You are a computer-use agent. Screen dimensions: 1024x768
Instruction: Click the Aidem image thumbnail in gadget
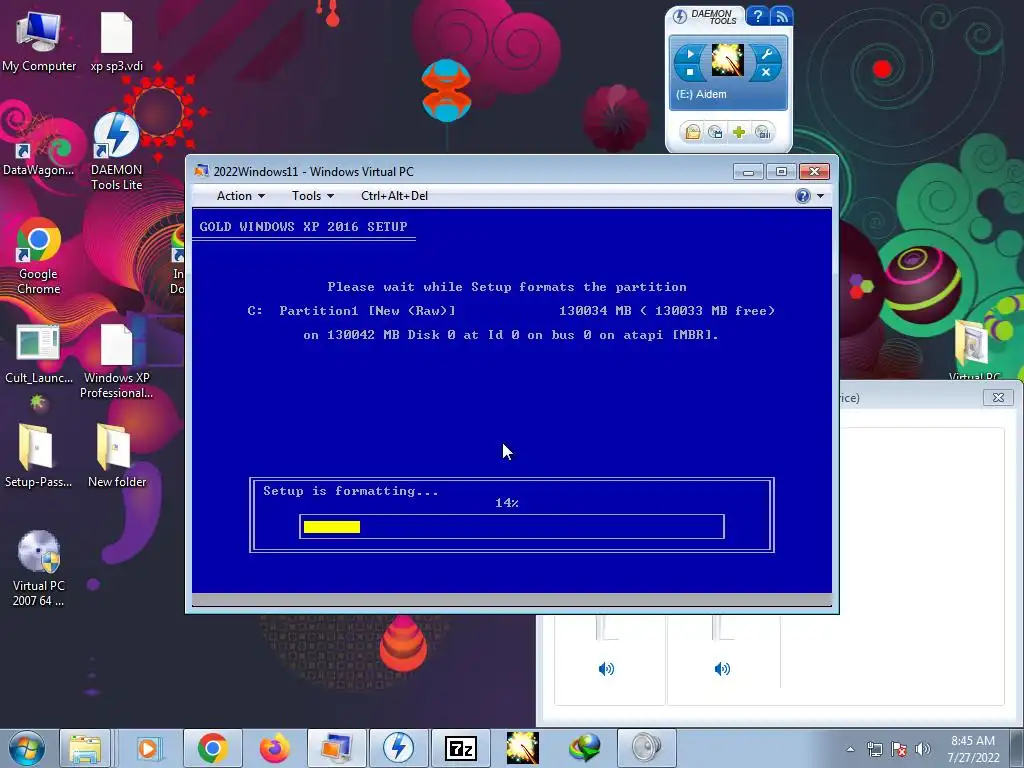coord(728,60)
